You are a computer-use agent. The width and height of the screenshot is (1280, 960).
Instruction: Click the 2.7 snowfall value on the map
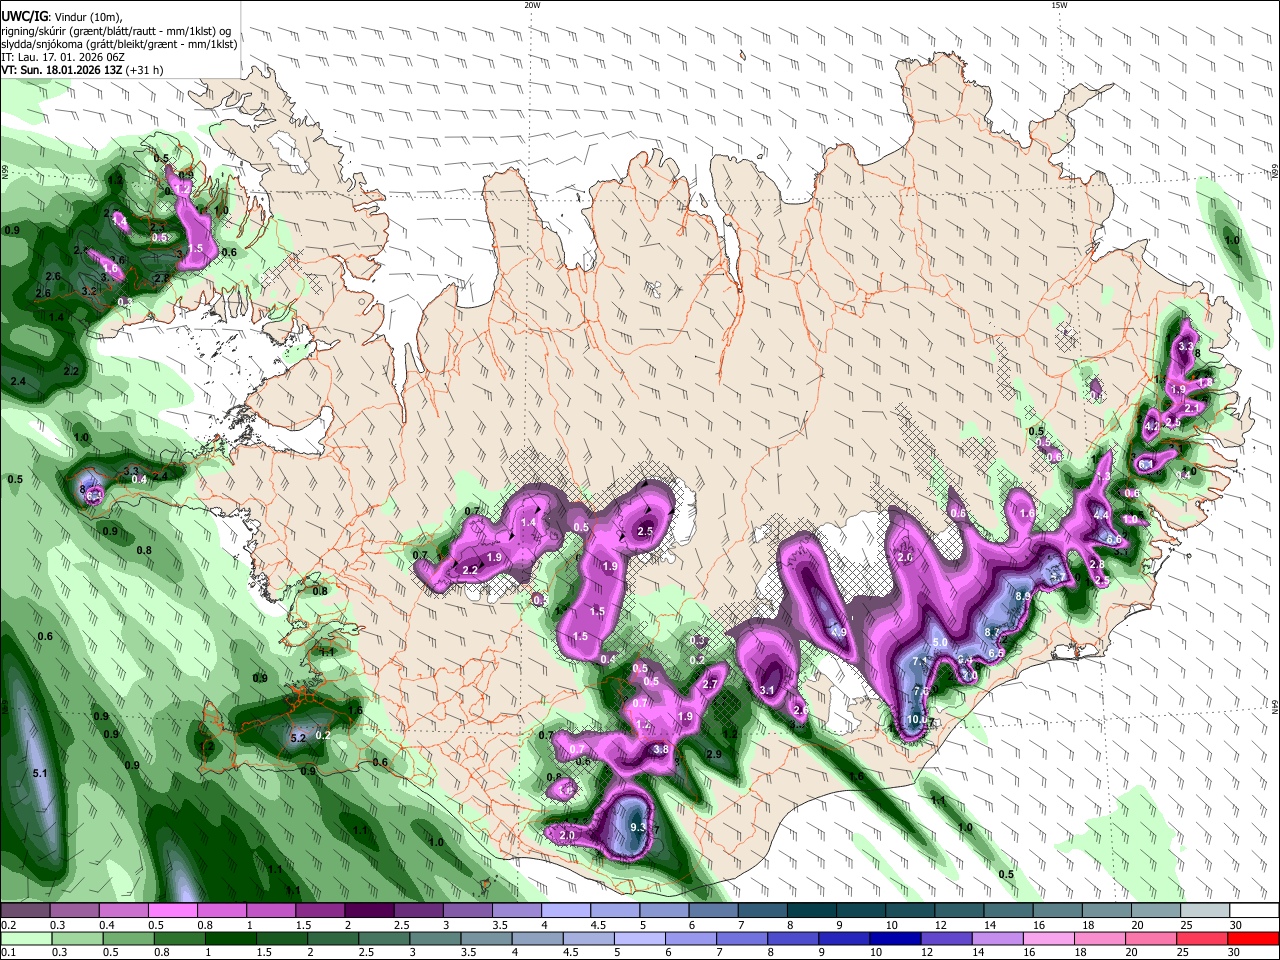click(x=711, y=684)
